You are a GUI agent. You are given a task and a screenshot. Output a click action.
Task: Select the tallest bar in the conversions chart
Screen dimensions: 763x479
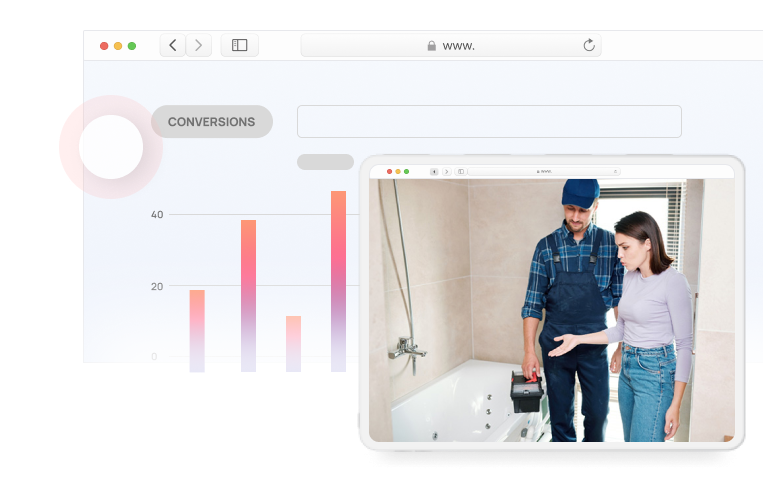(338, 280)
